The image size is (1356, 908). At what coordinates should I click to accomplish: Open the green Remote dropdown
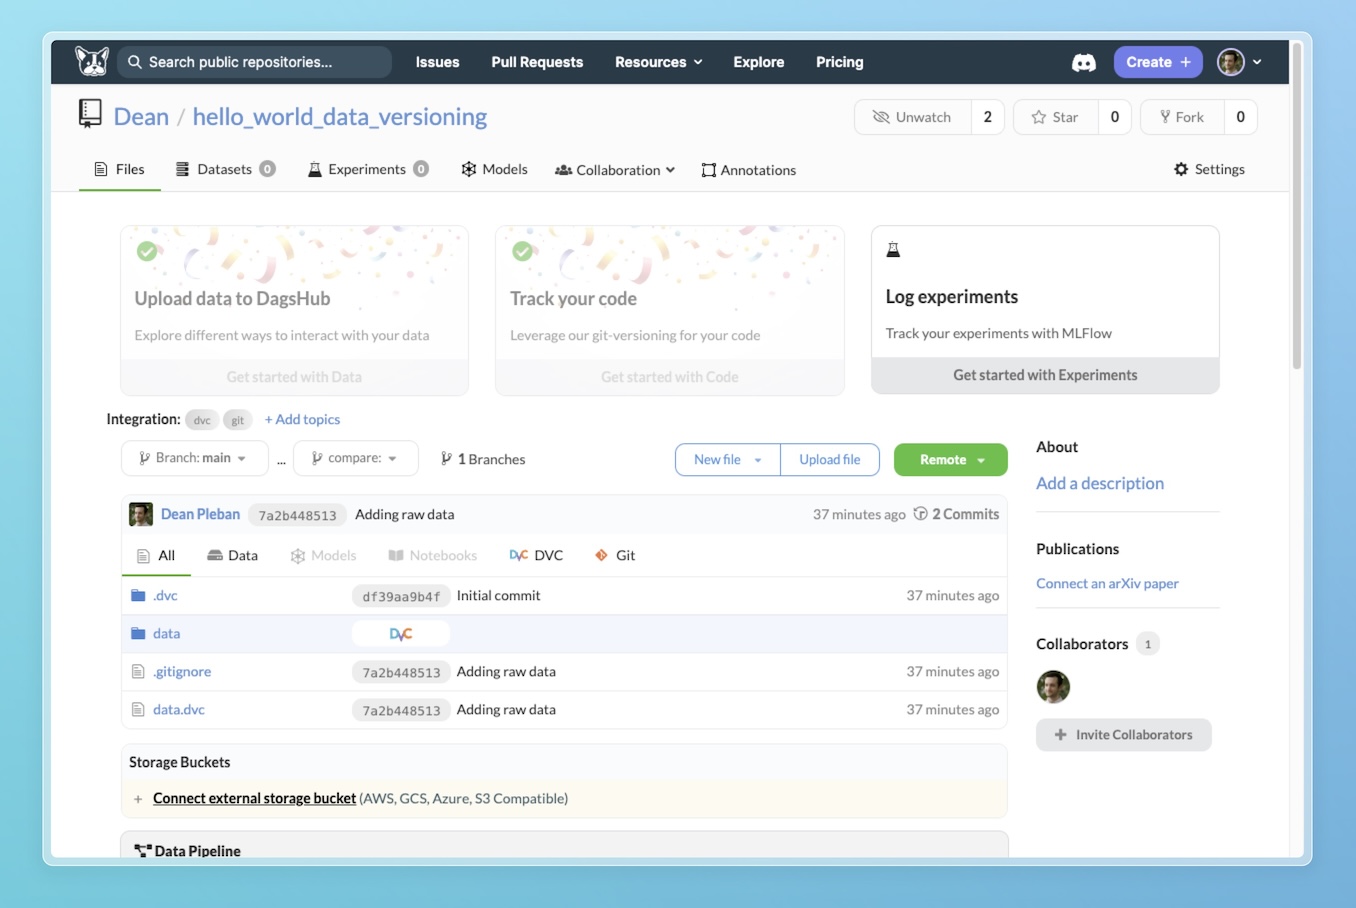coord(950,459)
